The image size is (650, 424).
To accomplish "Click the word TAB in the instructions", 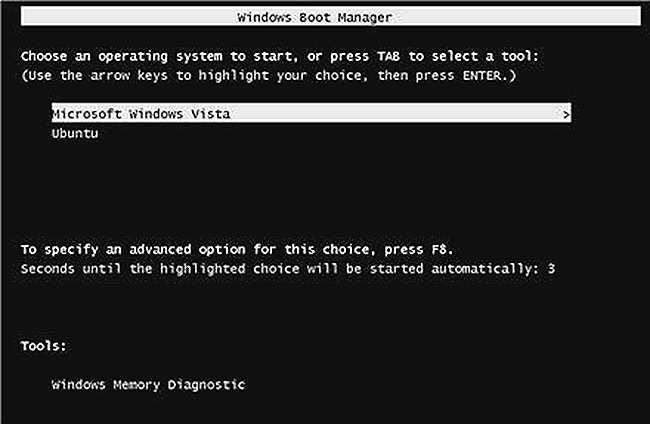I will click(416, 56).
